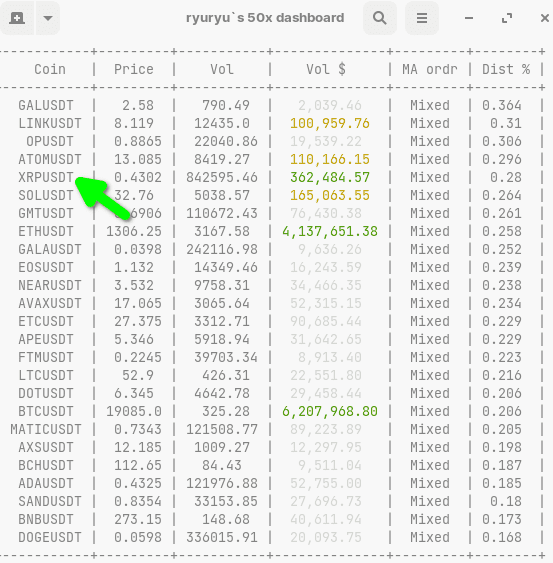Open the terminal search

click(380, 18)
